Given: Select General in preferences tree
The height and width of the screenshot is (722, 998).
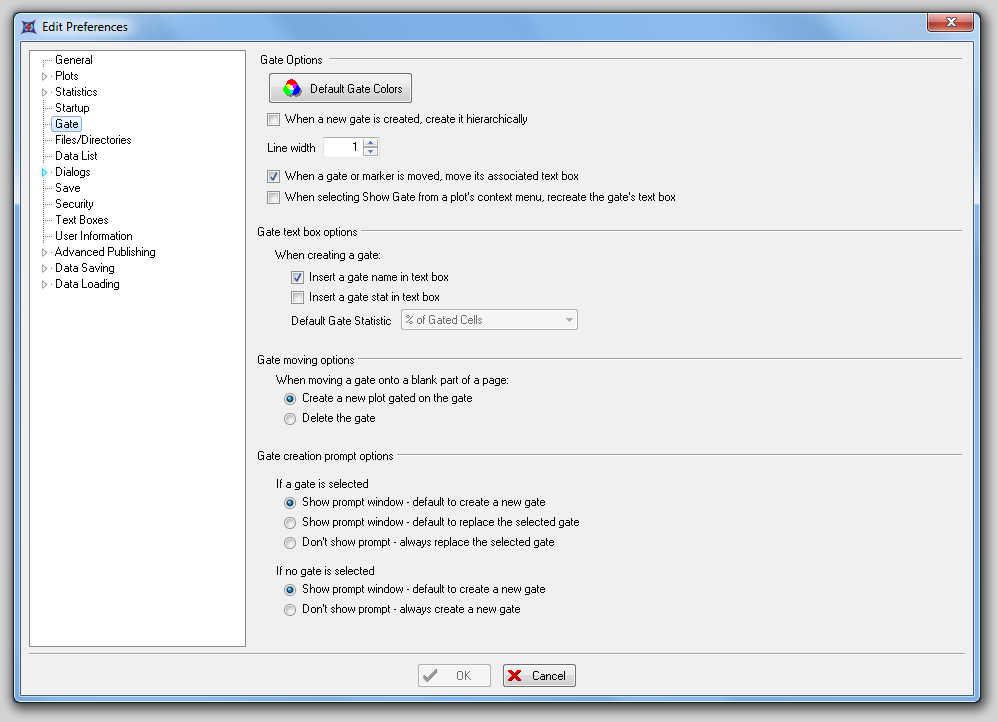Looking at the screenshot, I should [x=73, y=60].
